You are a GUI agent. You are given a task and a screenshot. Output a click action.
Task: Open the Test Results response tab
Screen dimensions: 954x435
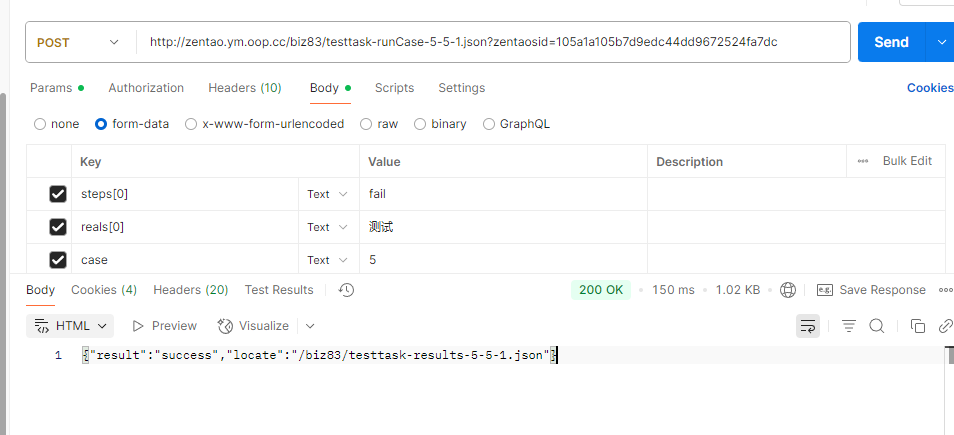[279, 290]
